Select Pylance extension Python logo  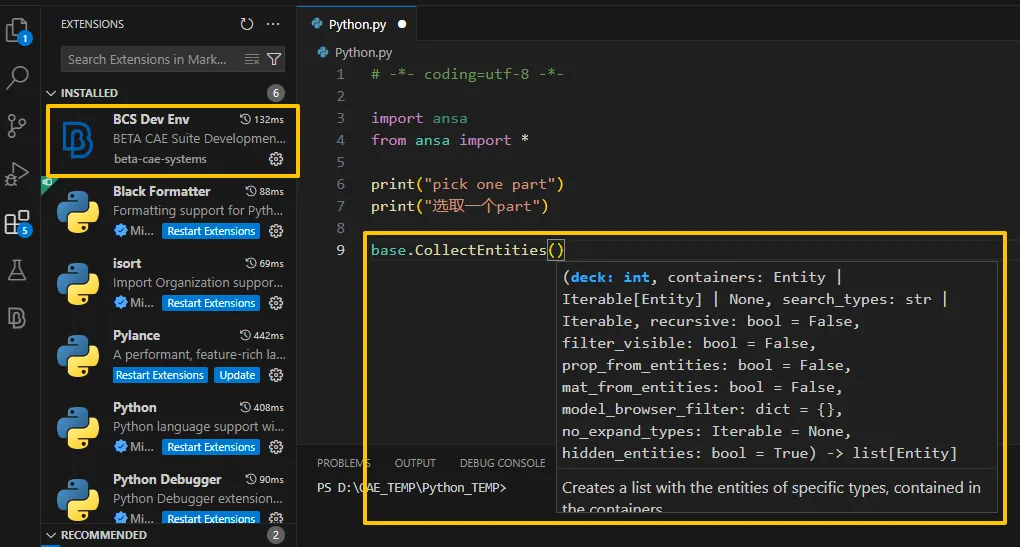click(x=78, y=356)
